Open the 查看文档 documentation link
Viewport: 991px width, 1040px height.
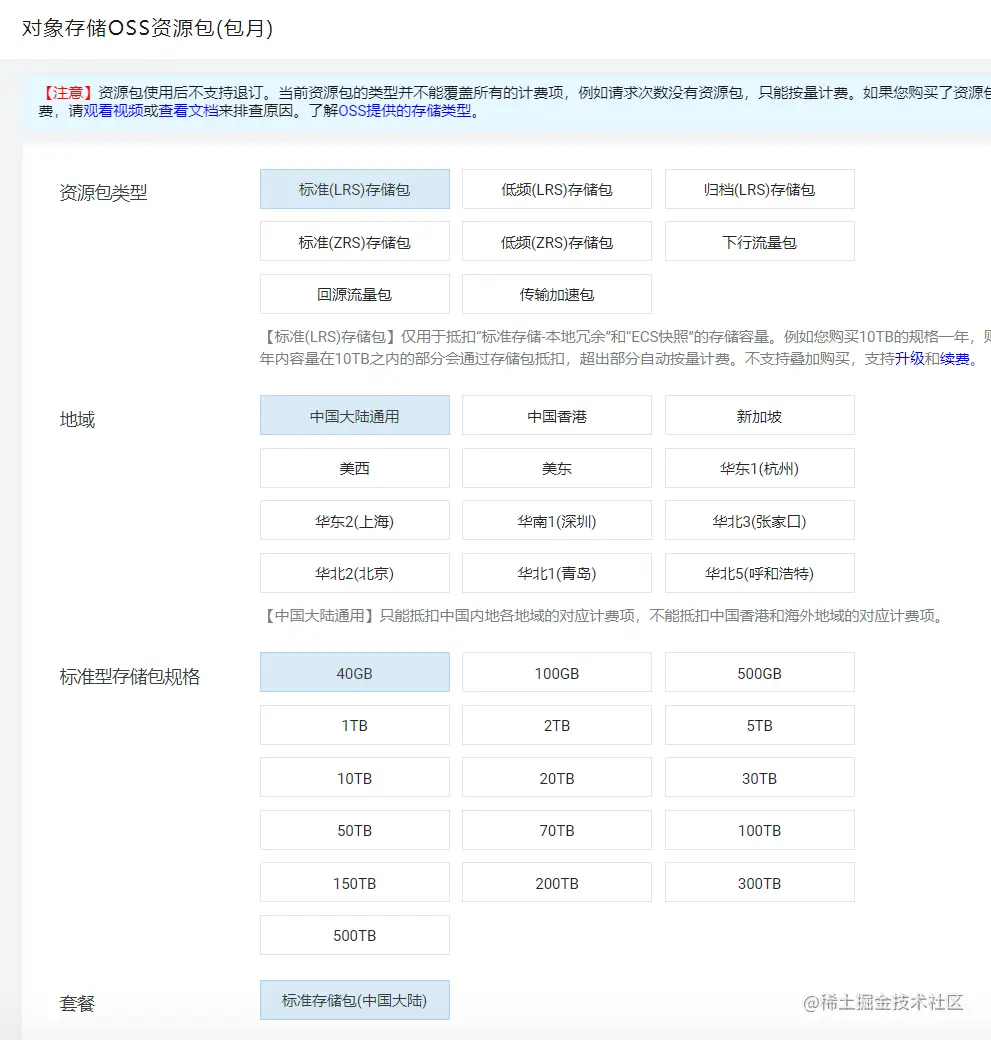(x=189, y=111)
